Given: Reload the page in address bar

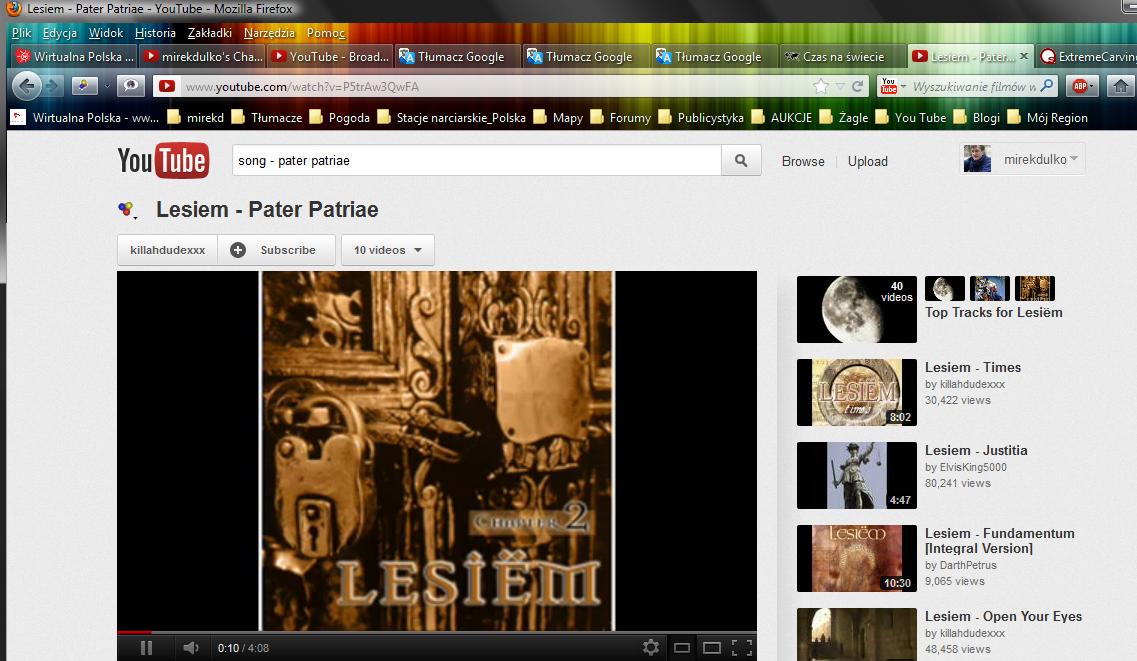Looking at the screenshot, I should [x=857, y=86].
